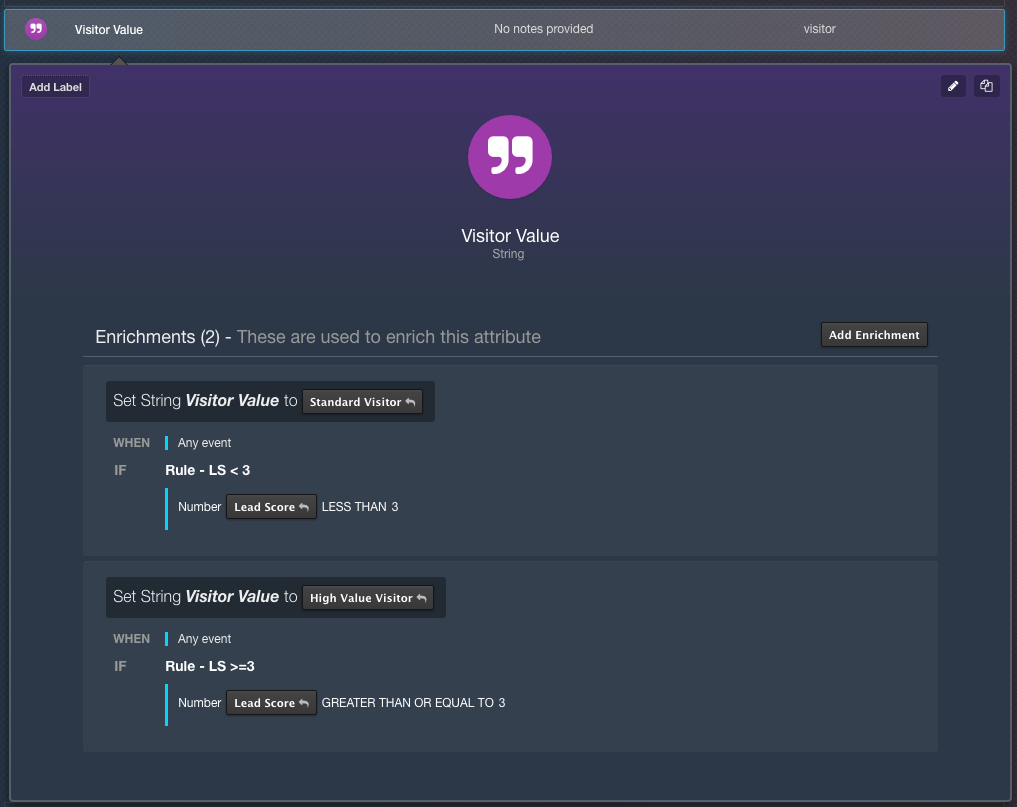Click the 'No notes provided' text
The width and height of the screenshot is (1017, 807).
(x=543, y=29)
